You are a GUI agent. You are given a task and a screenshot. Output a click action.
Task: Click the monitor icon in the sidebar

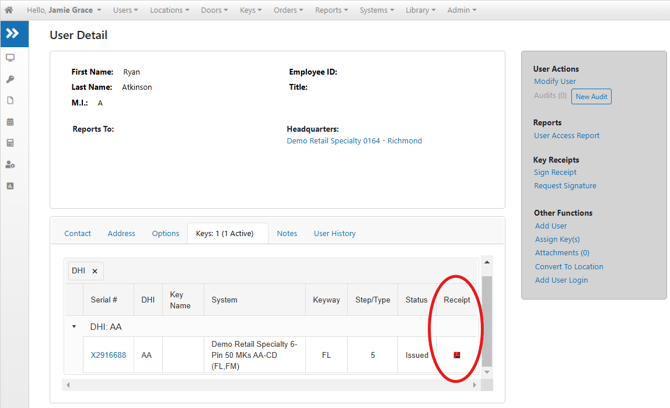[x=10, y=58]
